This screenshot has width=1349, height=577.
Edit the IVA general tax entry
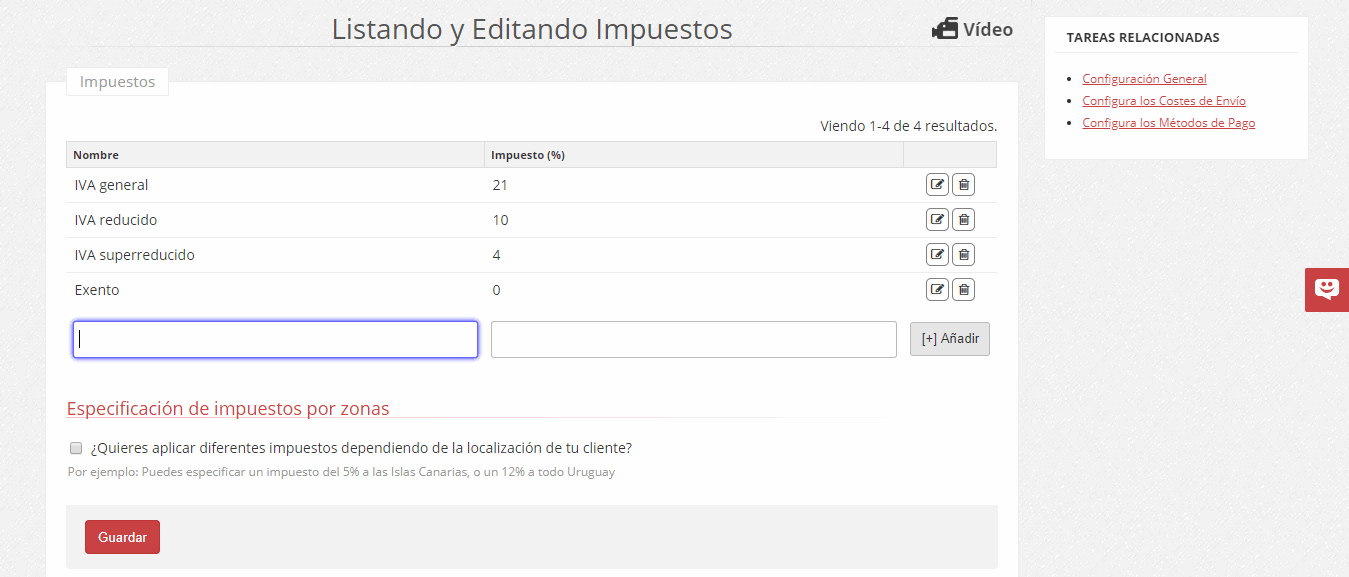coord(937,184)
